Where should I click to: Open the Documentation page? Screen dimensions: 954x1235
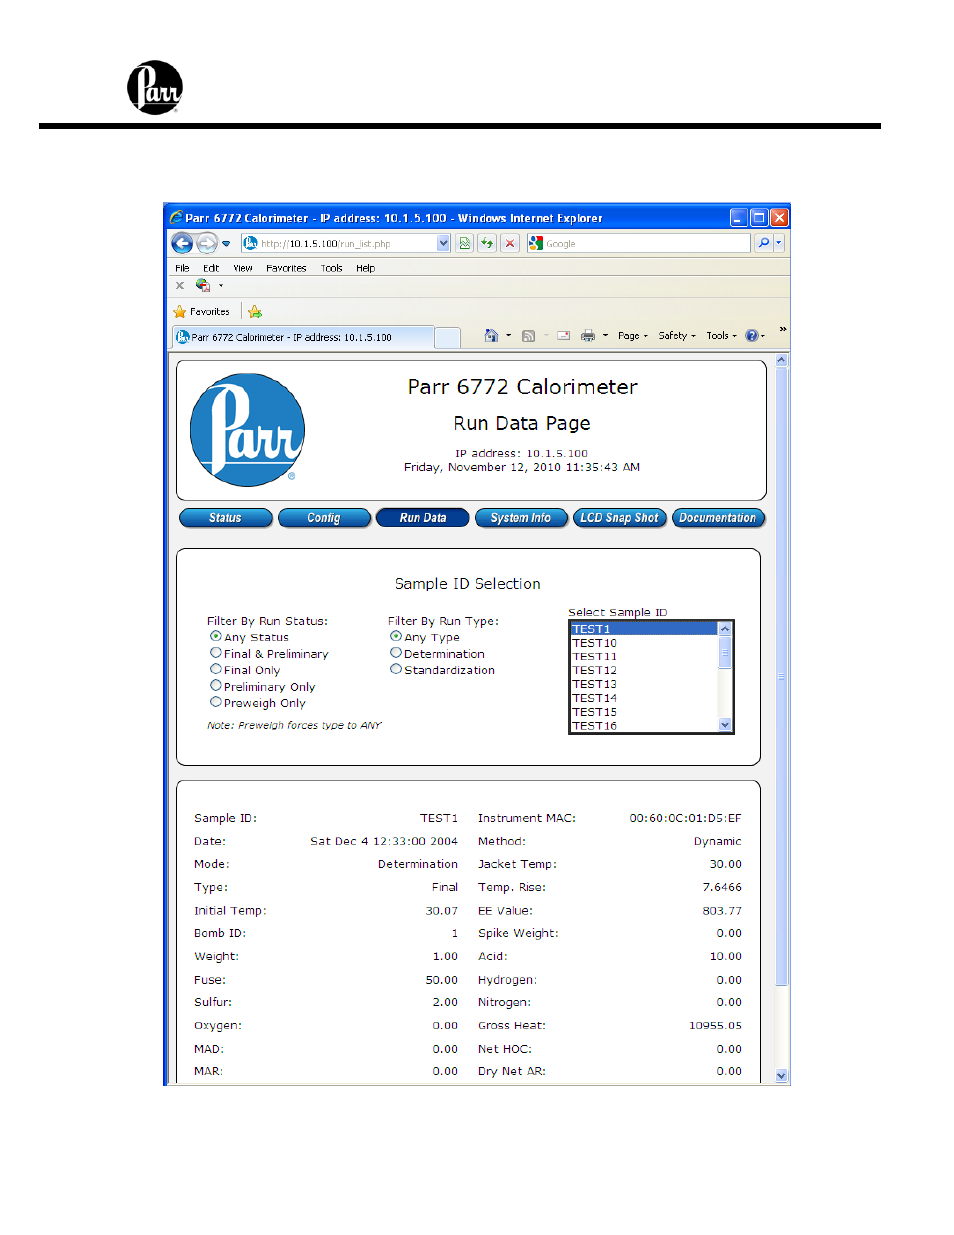click(718, 518)
